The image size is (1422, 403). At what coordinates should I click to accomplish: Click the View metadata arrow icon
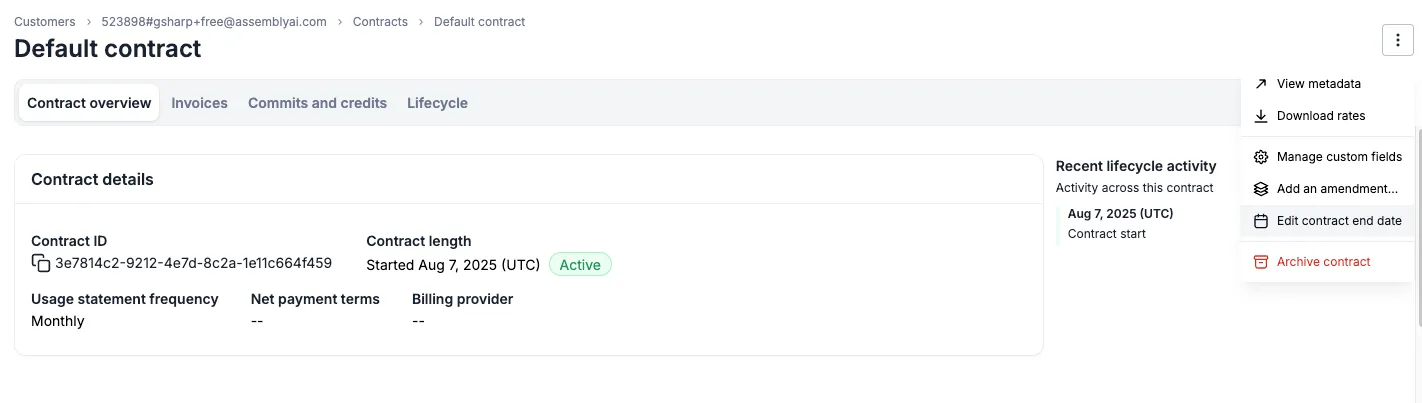click(1261, 84)
